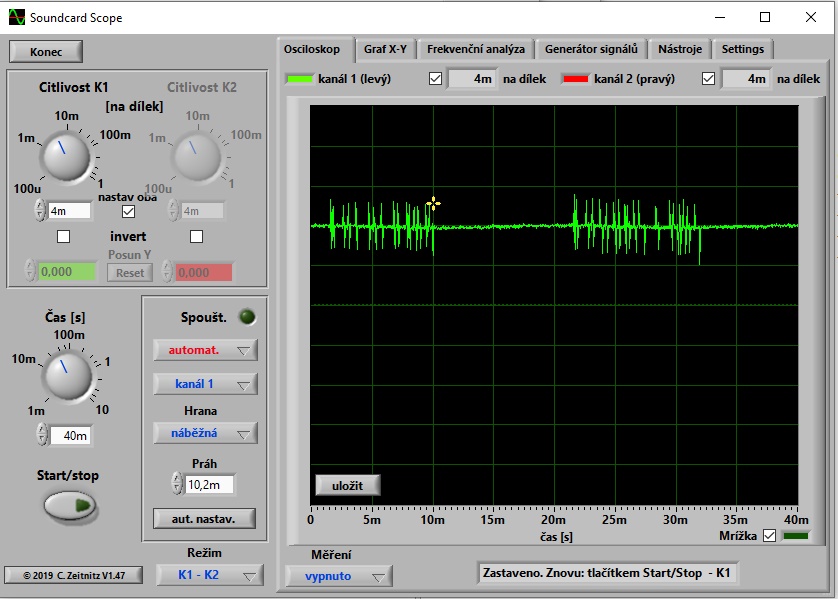The image size is (838, 599).
Task: Open the 'automat.' trigger mode dropdown
Action: tap(205, 350)
